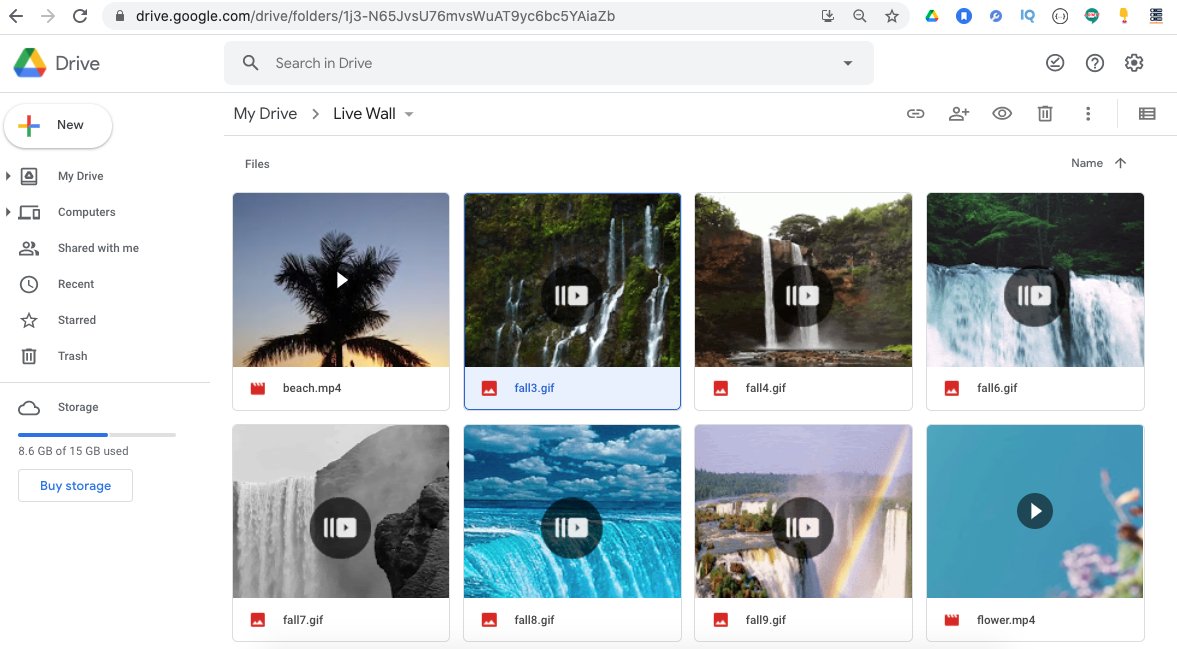Open My Drive in the sidebar
The height and width of the screenshot is (649, 1177).
(80, 176)
